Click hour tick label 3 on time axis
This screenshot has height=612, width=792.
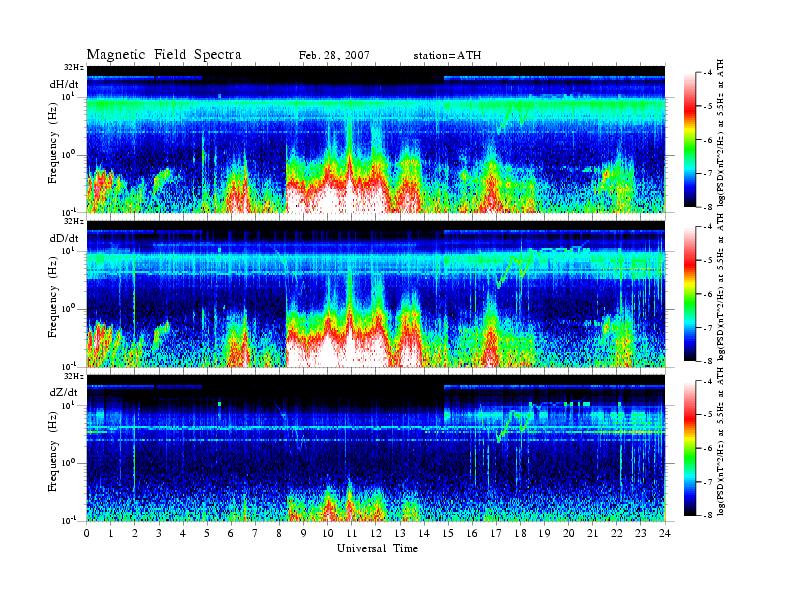(159, 534)
